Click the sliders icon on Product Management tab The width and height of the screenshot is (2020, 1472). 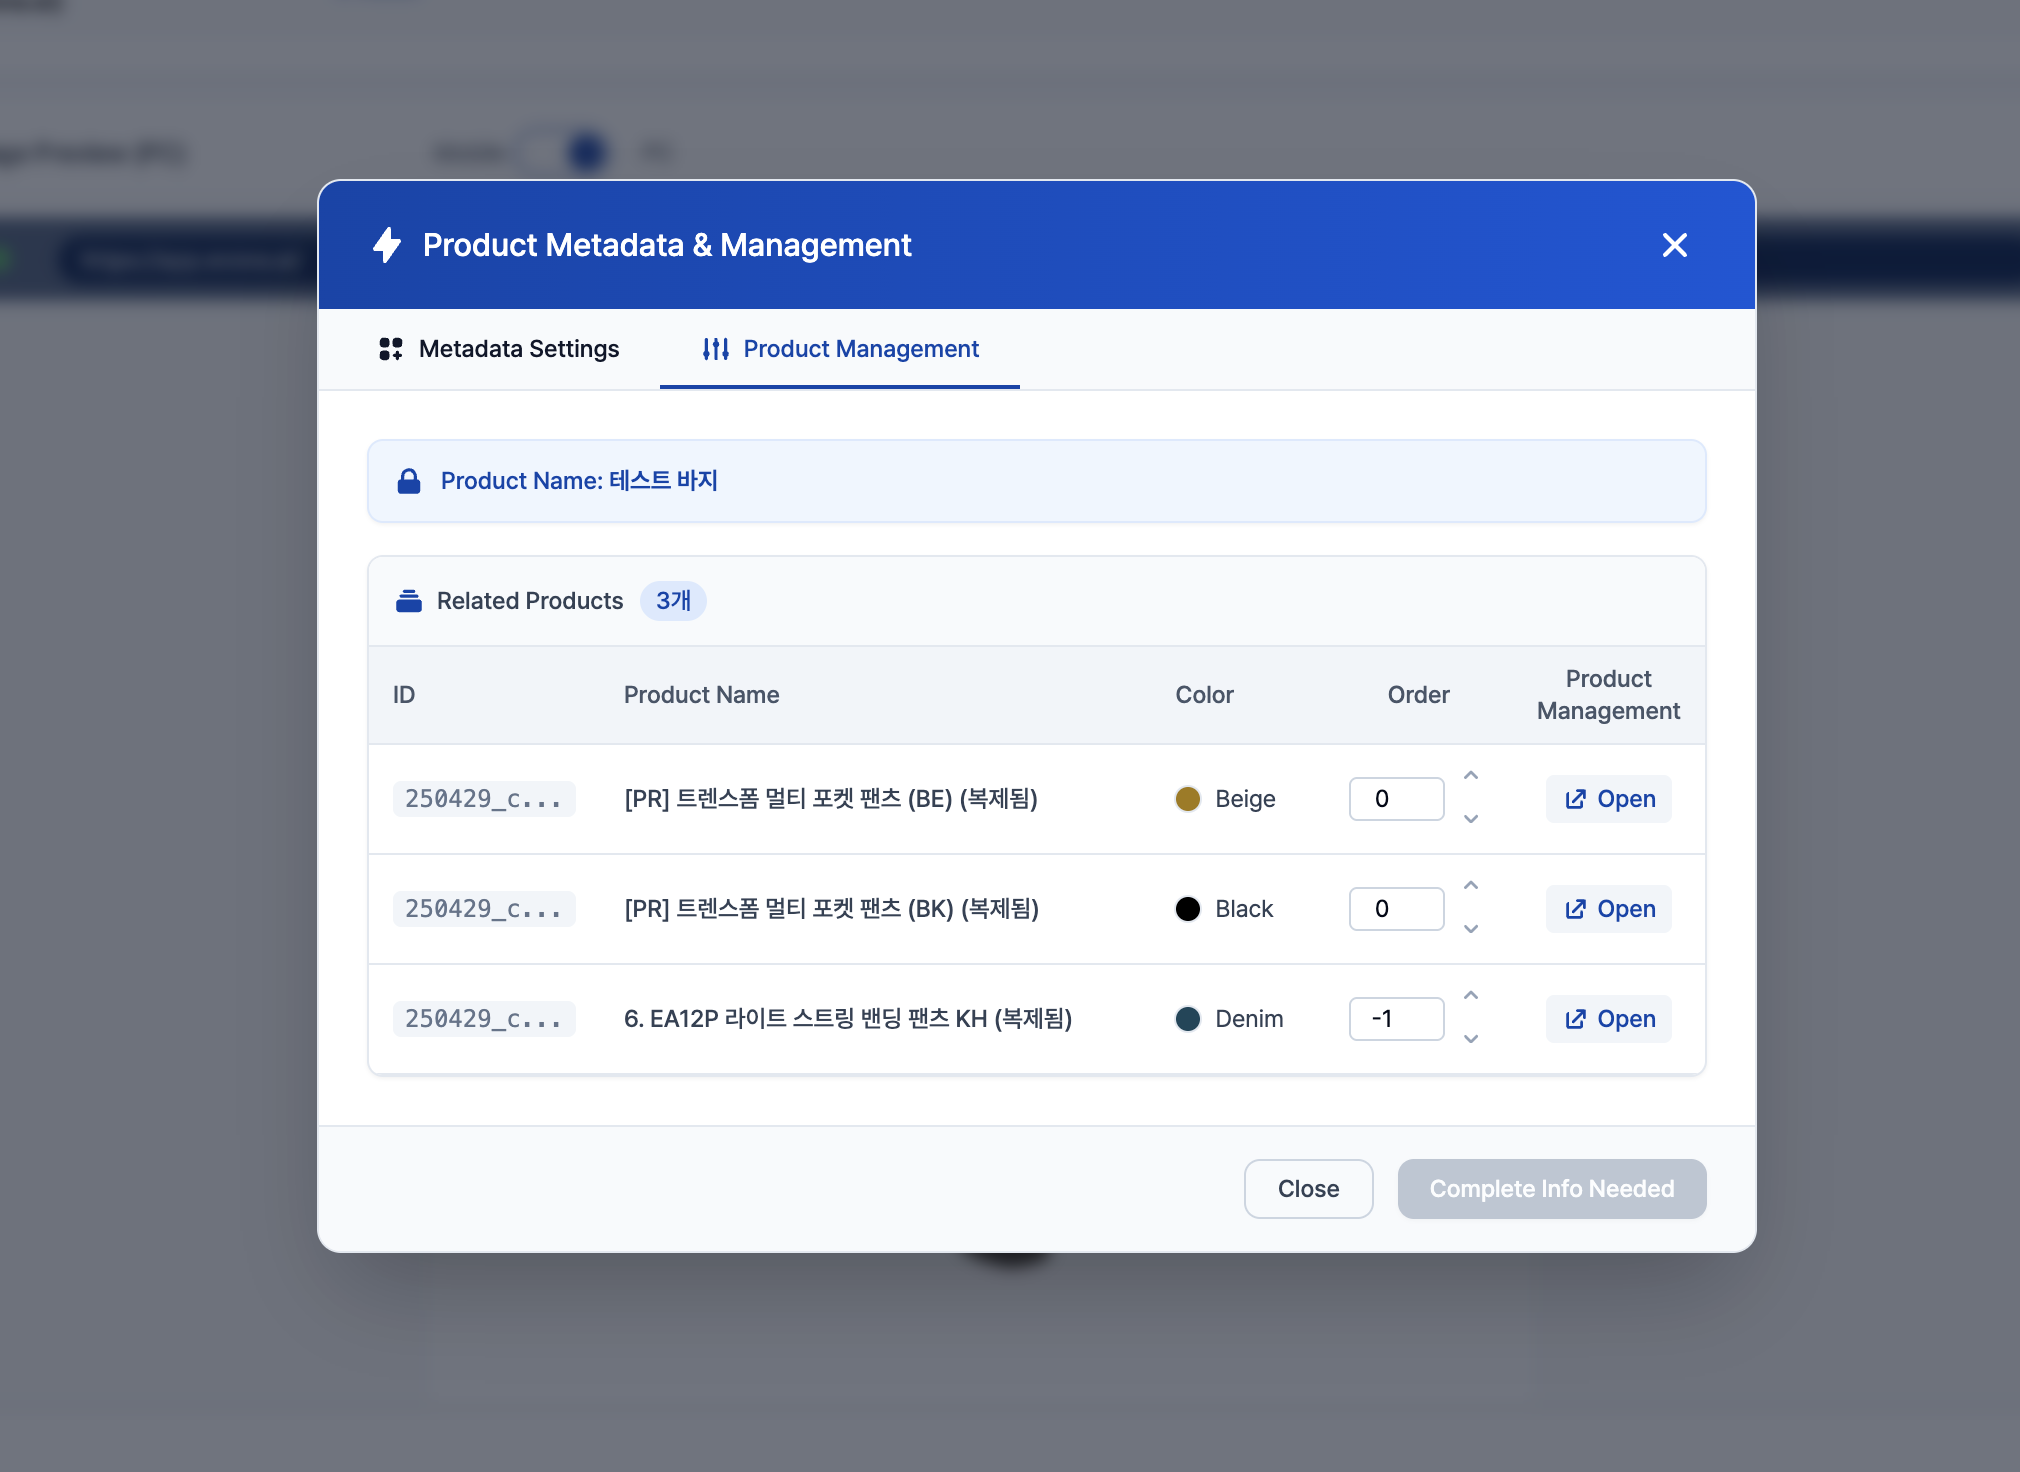coord(716,349)
